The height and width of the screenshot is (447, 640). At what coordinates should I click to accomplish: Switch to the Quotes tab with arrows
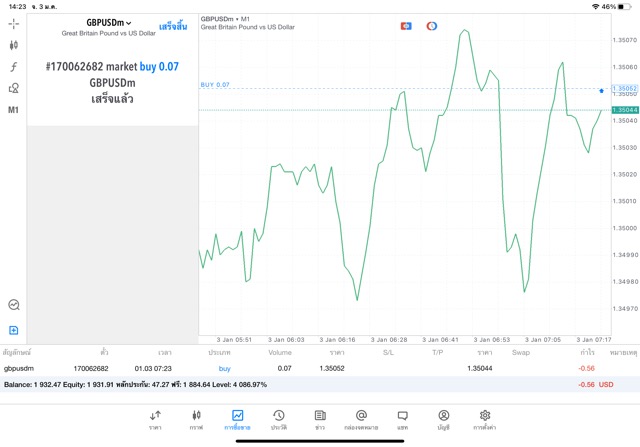click(x=155, y=419)
